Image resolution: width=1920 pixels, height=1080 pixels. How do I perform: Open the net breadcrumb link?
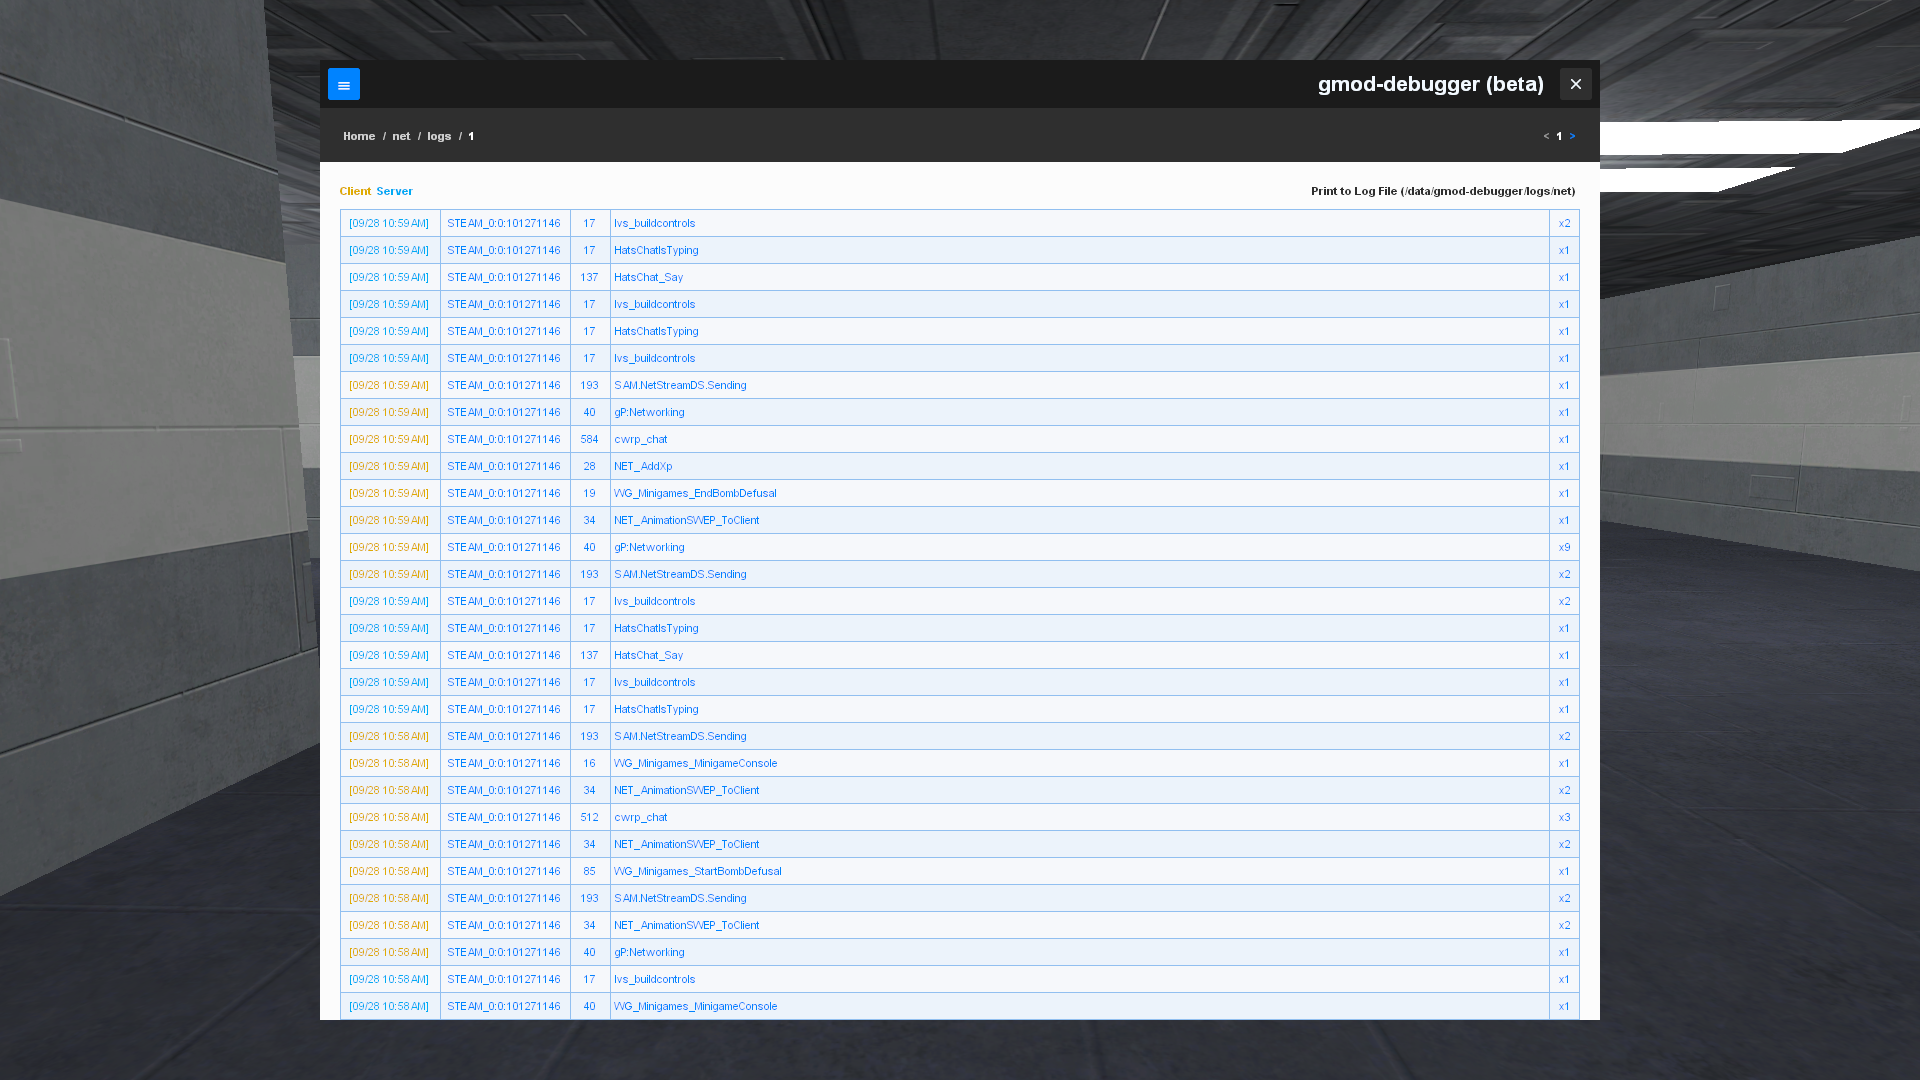click(401, 136)
